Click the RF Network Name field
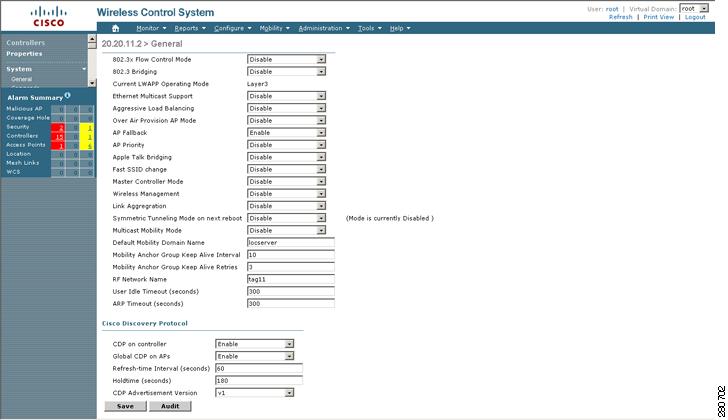This screenshot has width=728, height=420. (x=291, y=279)
